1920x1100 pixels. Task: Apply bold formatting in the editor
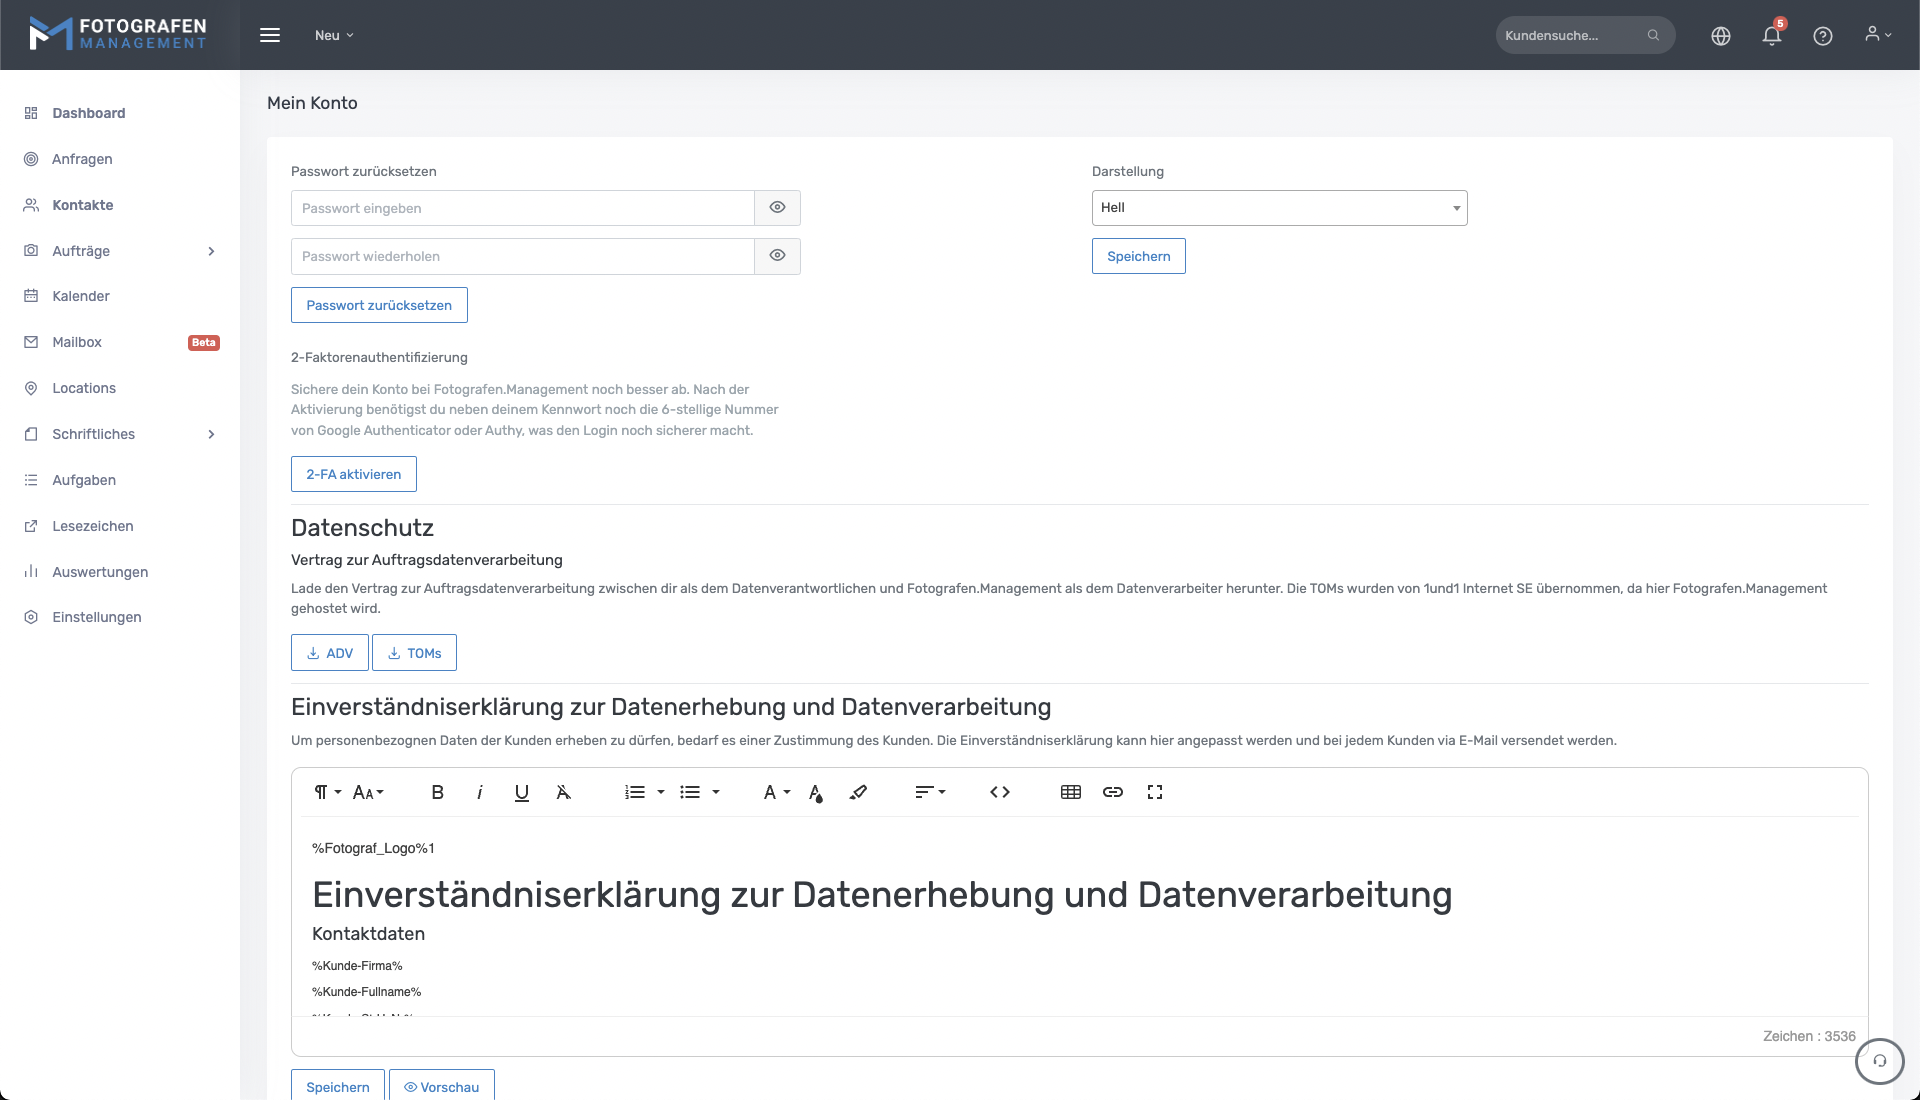pos(437,792)
